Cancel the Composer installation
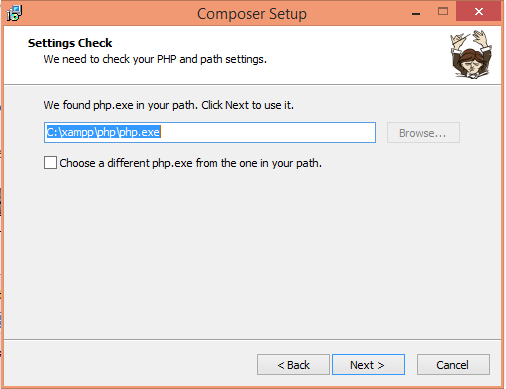Image resolution: width=506 pixels, height=389 pixels. click(453, 365)
